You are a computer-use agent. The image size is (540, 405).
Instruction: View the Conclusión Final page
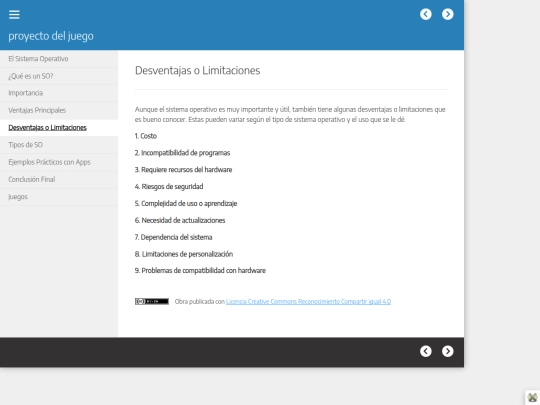[59, 179]
